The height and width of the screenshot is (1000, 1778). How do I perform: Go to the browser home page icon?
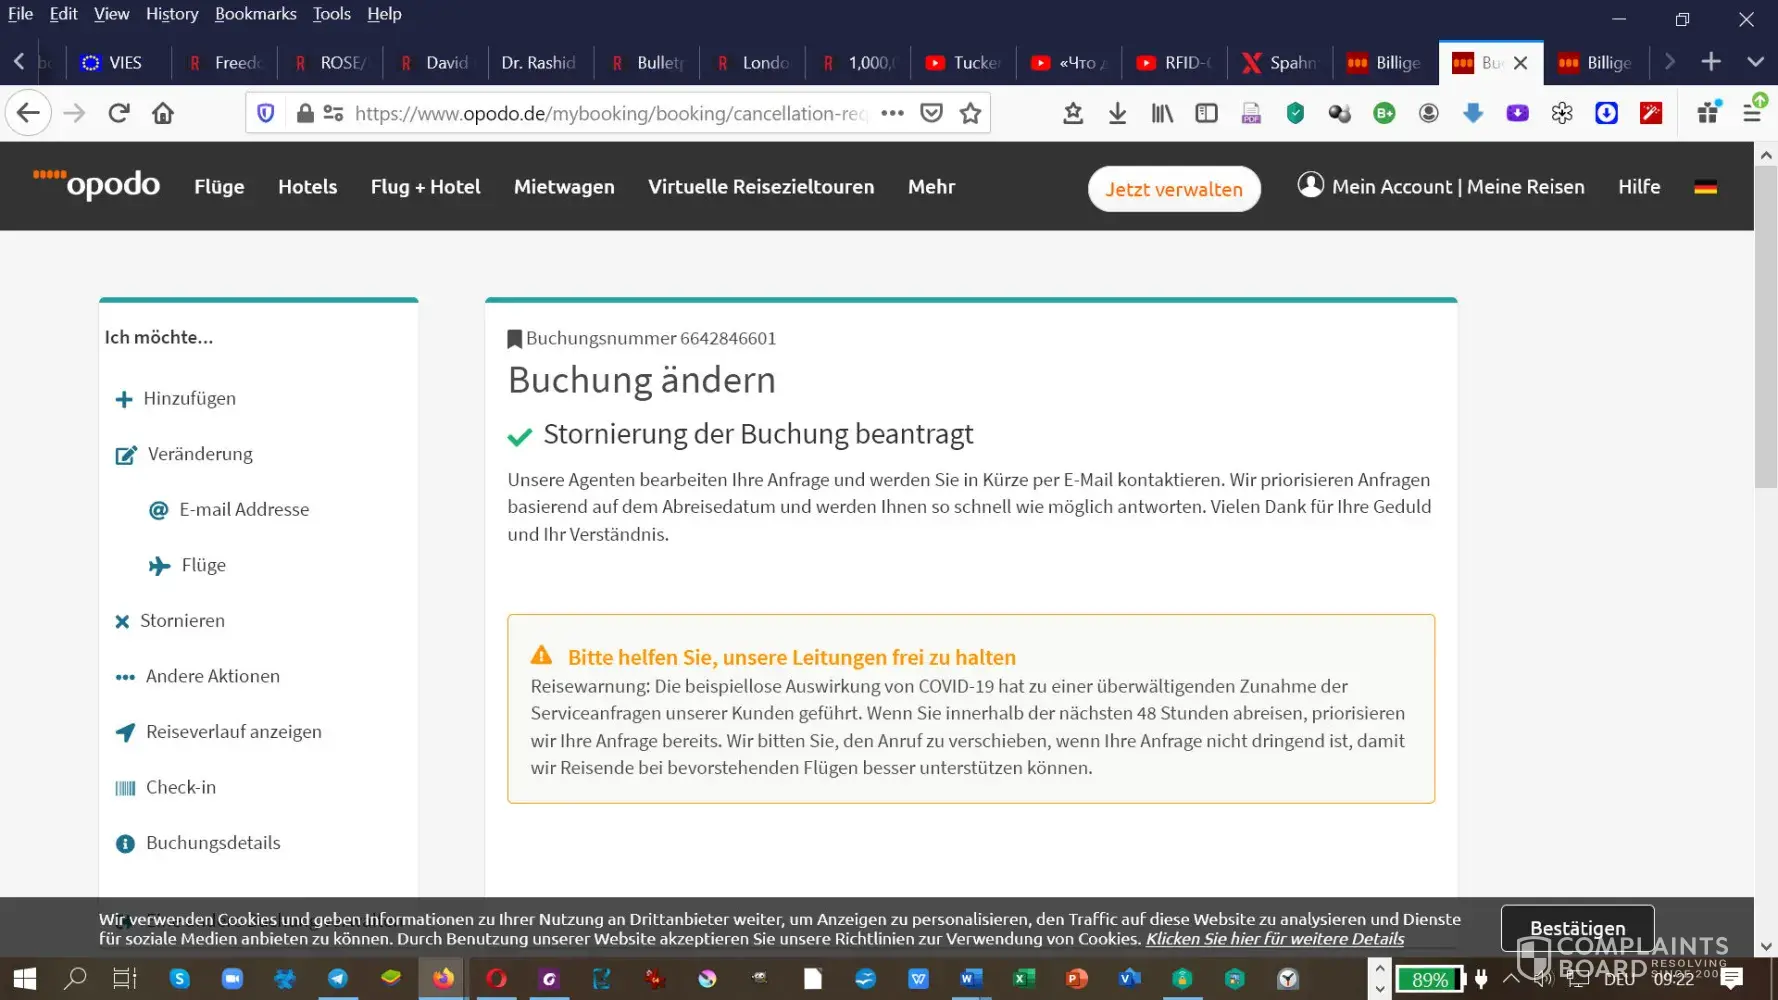pos(163,113)
